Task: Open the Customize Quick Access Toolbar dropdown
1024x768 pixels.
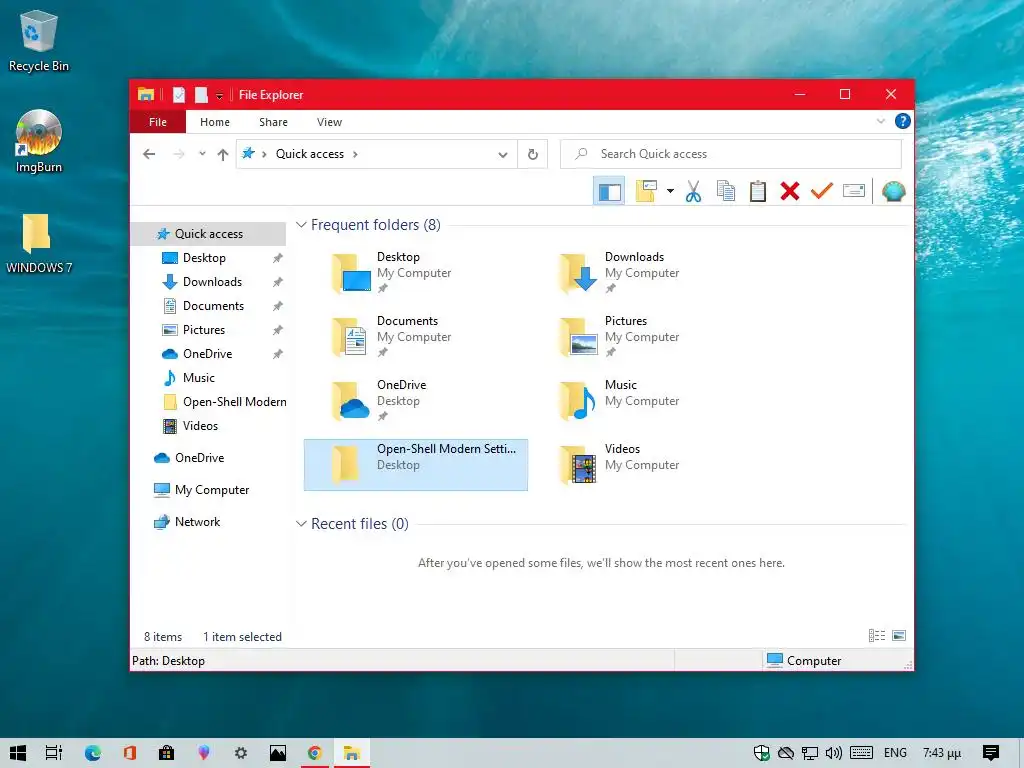Action: pyautogui.click(x=219, y=95)
